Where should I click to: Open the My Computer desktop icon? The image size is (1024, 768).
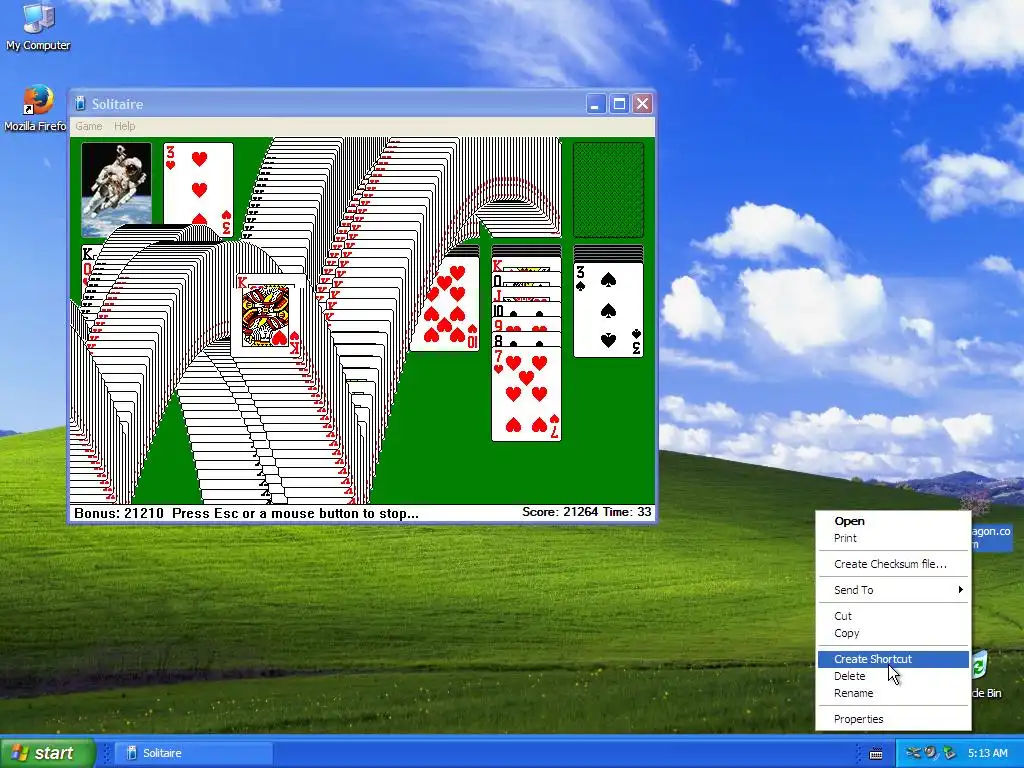click(x=38, y=26)
